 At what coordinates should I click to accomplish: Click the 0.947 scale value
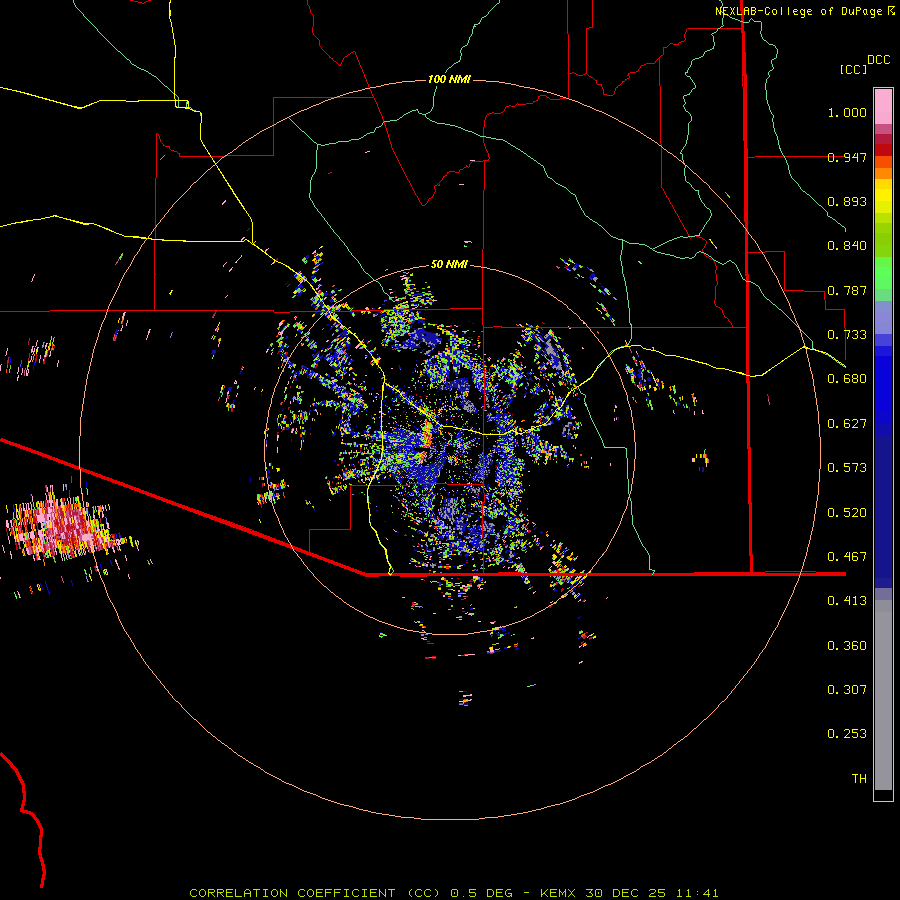(x=847, y=157)
